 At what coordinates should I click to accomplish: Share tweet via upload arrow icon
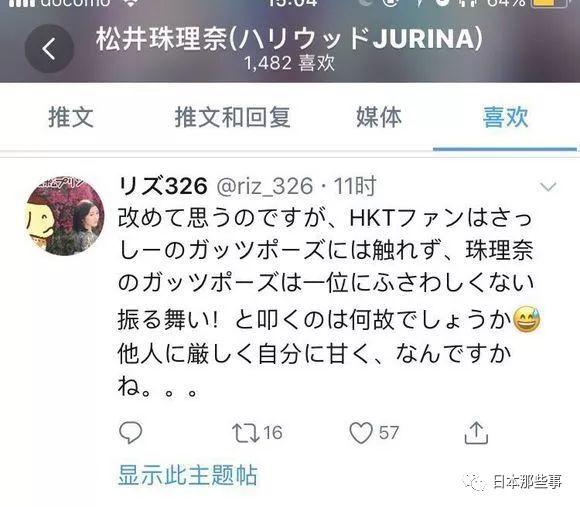tap(476, 432)
